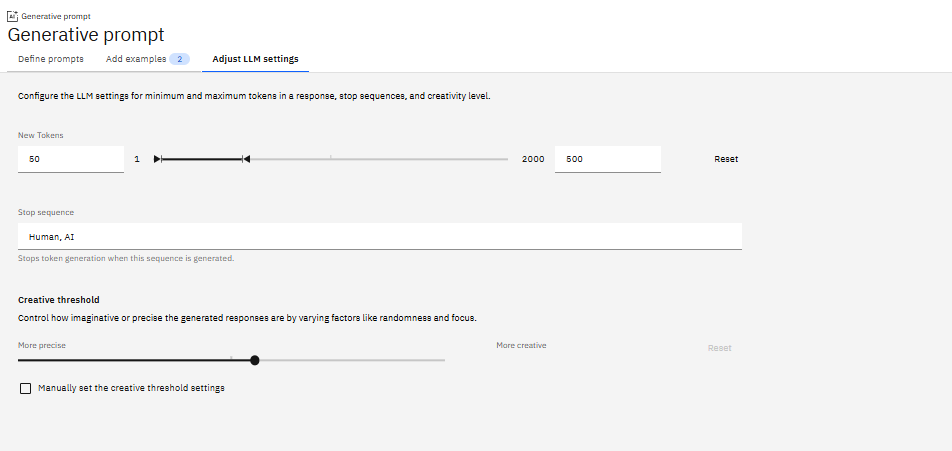Click the 2000 maximum label of tokens slider
The image size is (952, 451).
coord(533,159)
